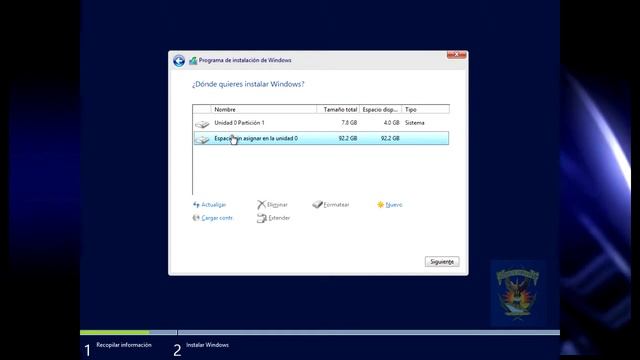Sort by the Tamaño total column header

click(x=338, y=109)
